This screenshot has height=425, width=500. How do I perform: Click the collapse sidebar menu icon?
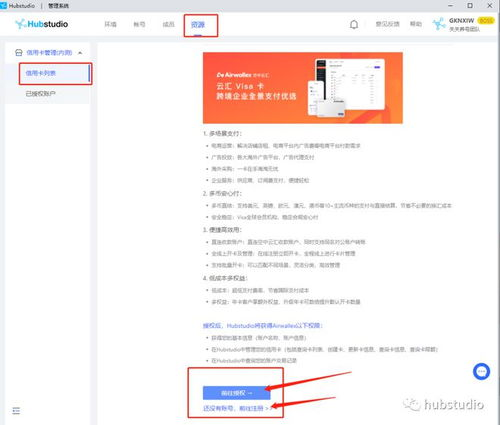click(16, 411)
